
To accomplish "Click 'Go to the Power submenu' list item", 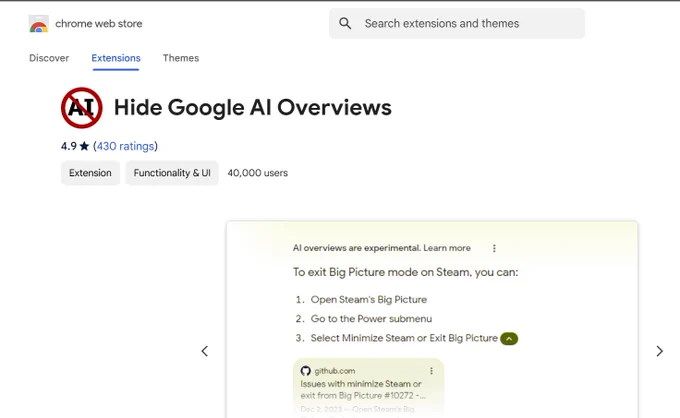I will pyautogui.click(x=371, y=319).
